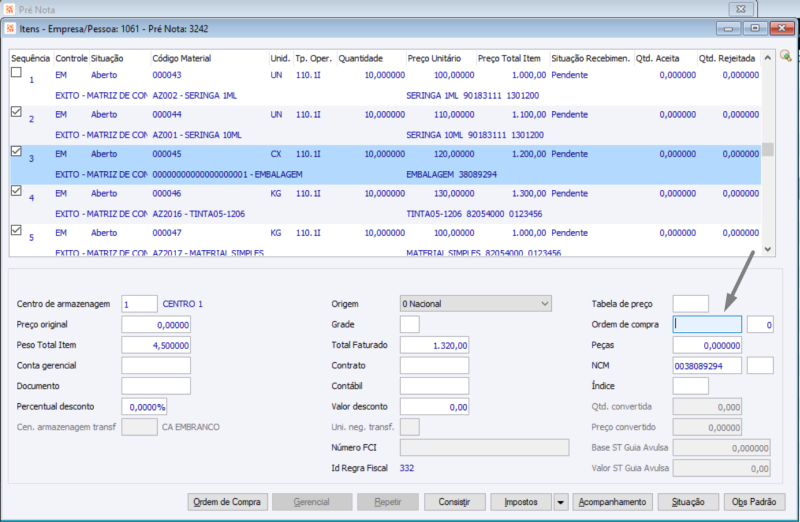
Task: Expand the arrow next to Impostos
Action: point(560,502)
